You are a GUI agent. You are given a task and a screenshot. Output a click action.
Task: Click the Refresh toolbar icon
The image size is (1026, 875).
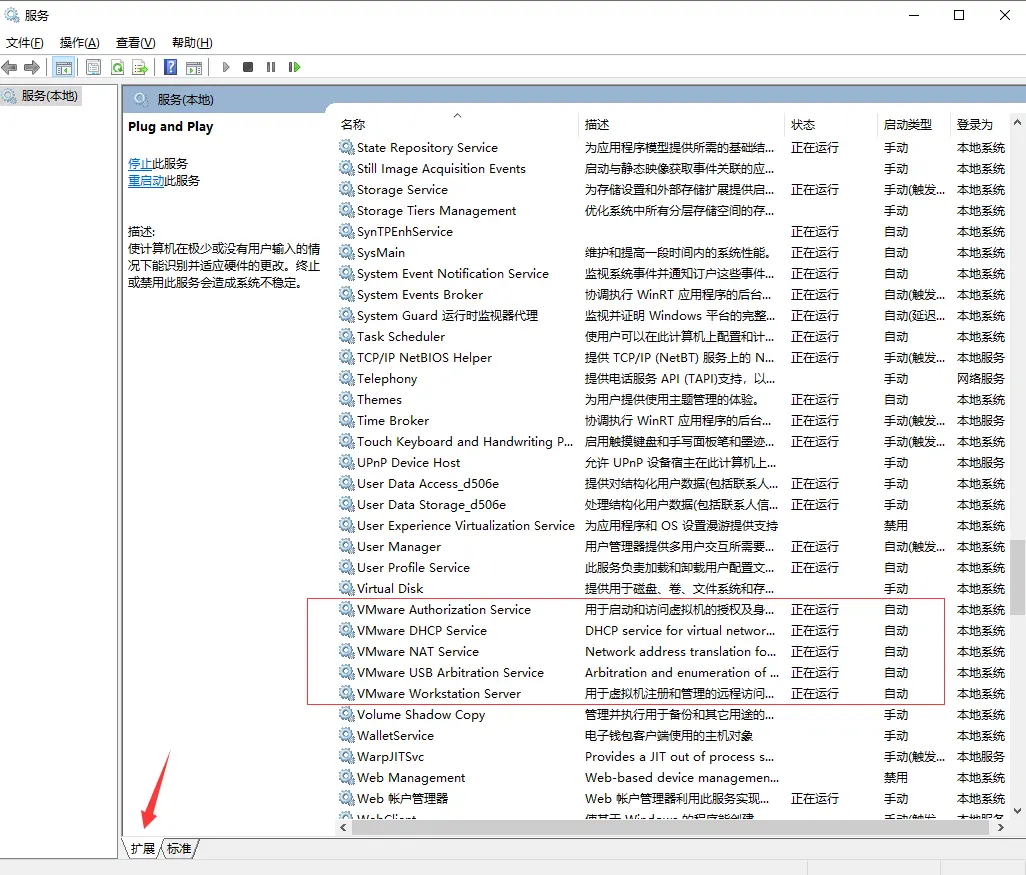(x=117, y=67)
